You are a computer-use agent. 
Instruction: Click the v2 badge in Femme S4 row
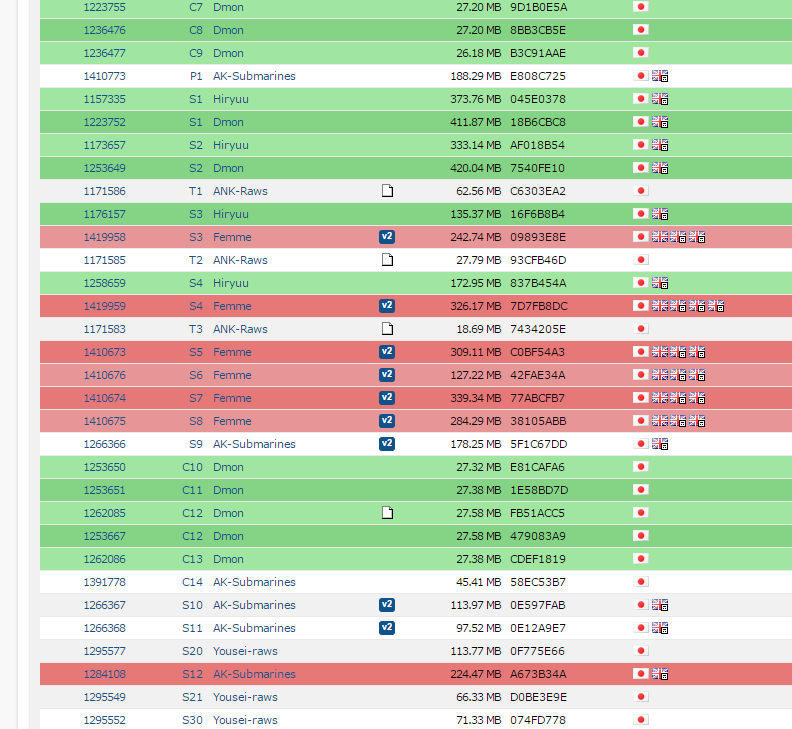(x=387, y=306)
